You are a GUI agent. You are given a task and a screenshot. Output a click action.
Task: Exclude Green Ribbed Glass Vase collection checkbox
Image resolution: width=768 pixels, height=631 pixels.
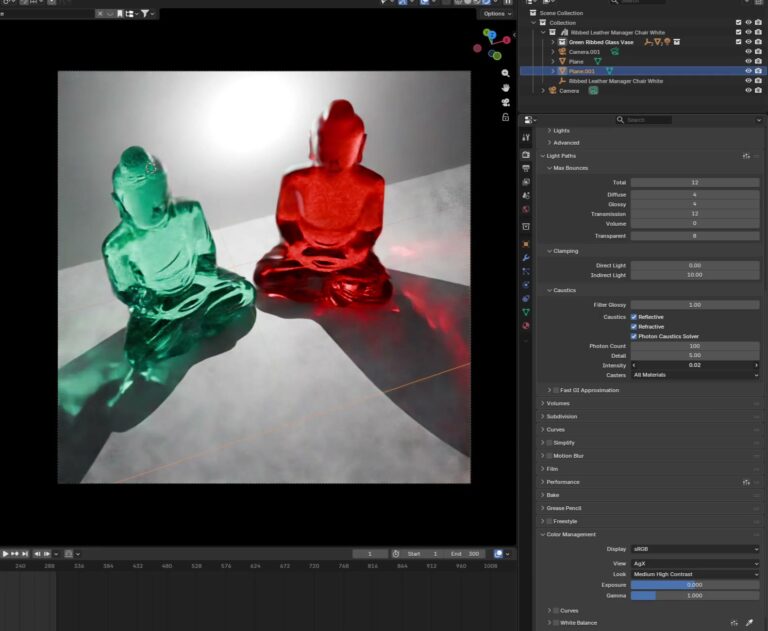[739, 42]
